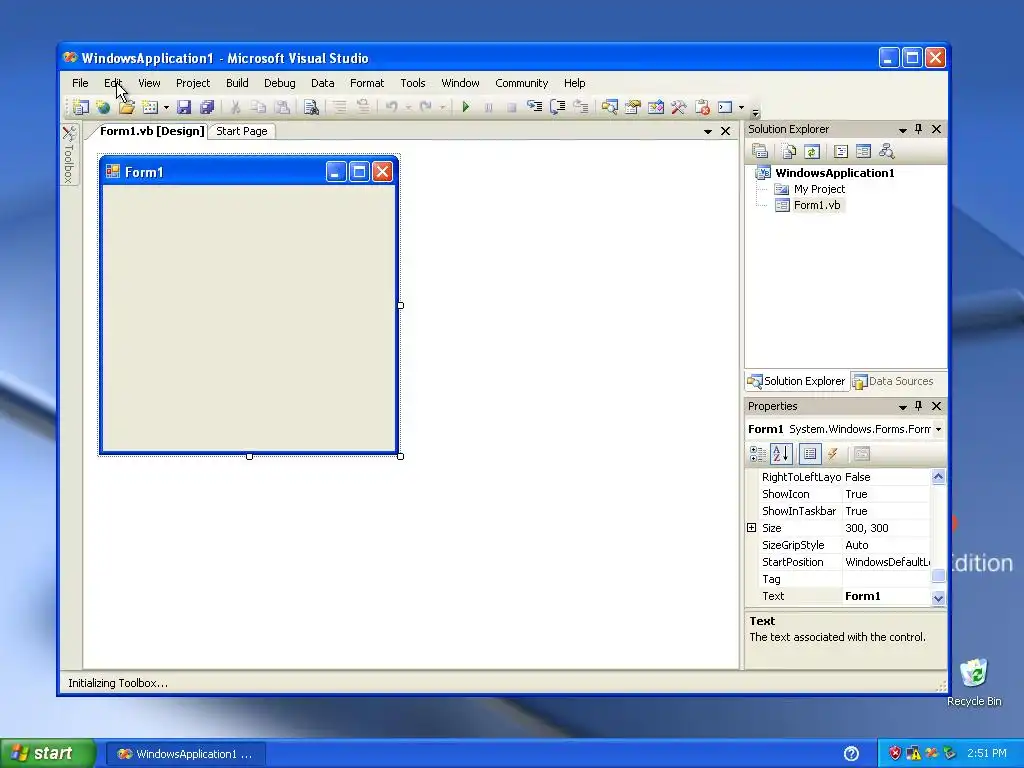Viewport: 1024px width, 768px height.
Task: Open the Edit menu
Action: [x=113, y=83]
